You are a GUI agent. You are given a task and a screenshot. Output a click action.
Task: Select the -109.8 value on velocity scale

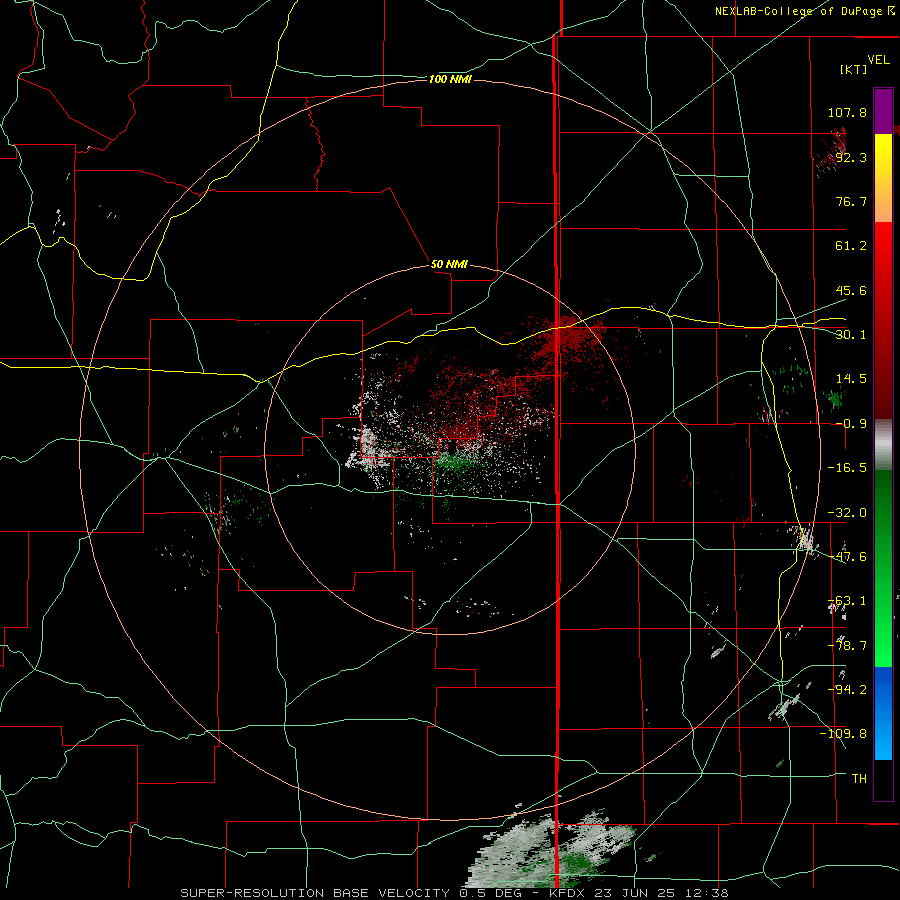844,734
